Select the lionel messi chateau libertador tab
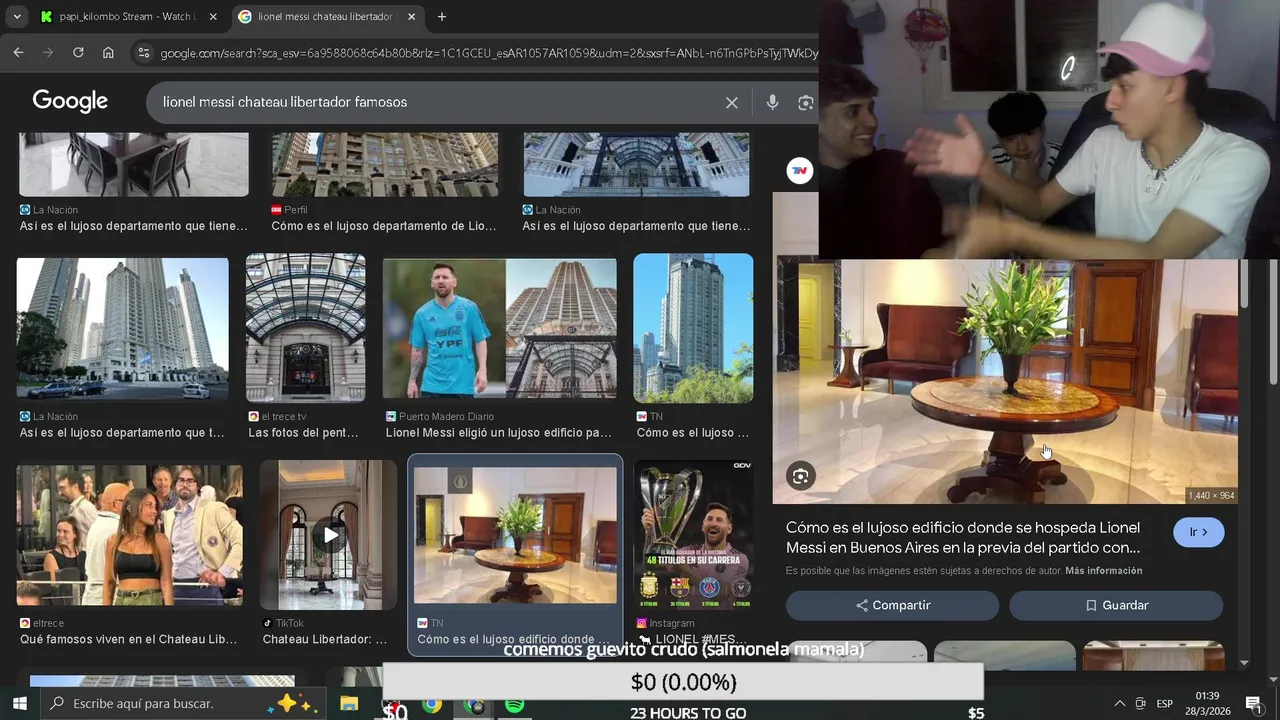Screen dimensions: 1280x720 327,16
